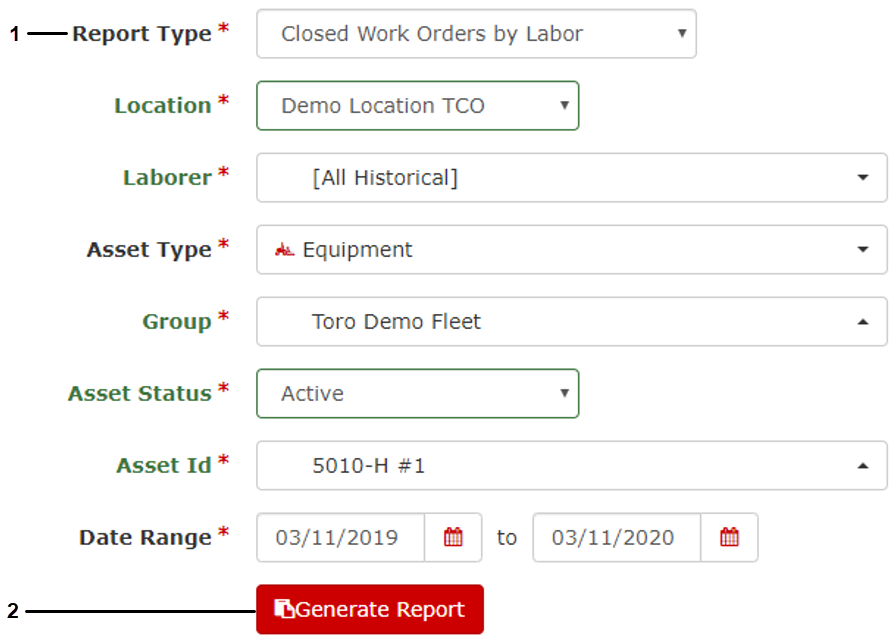The height and width of the screenshot is (641, 896).
Task: Open the start date calendar picker
Action: coord(453,538)
